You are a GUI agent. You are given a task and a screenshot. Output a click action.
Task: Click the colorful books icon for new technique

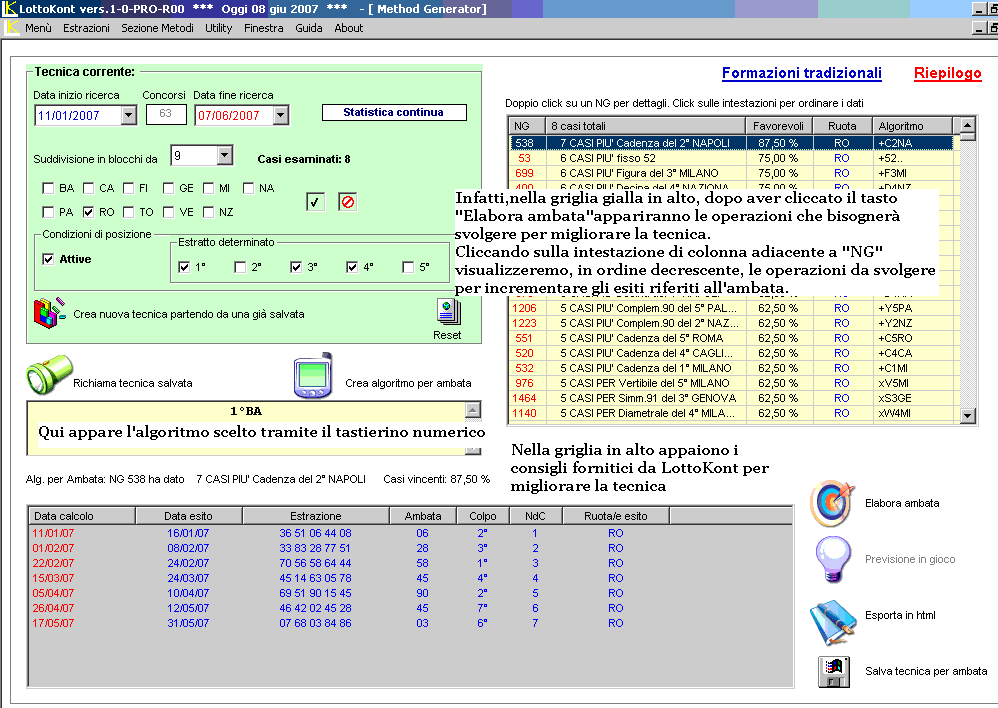pyautogui.click(x=49, y=313)
